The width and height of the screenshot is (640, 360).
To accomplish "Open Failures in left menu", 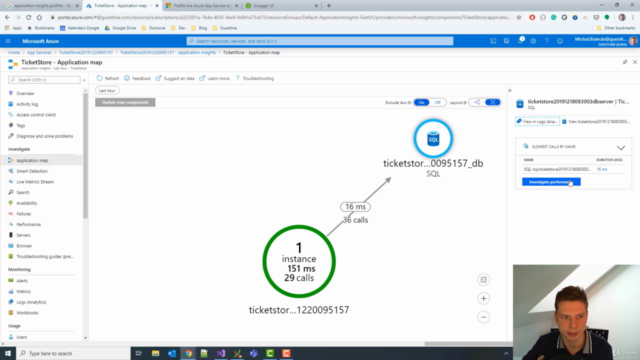I will click(23, 214).
